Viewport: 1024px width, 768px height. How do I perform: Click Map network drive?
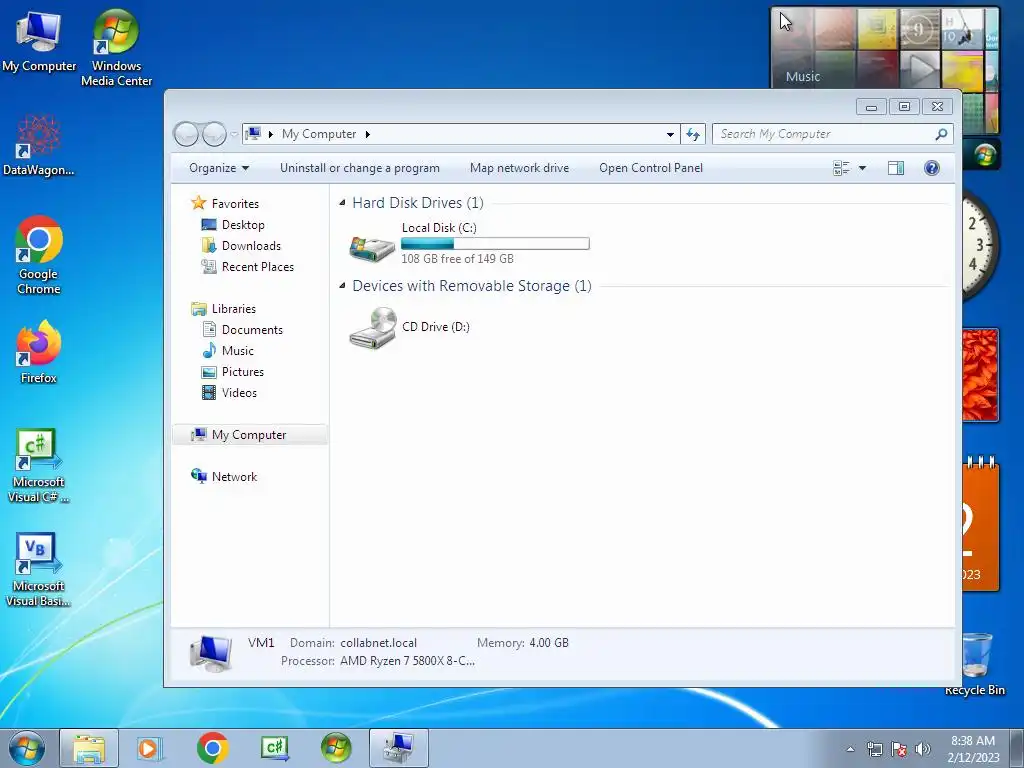[x=519, y=168]
